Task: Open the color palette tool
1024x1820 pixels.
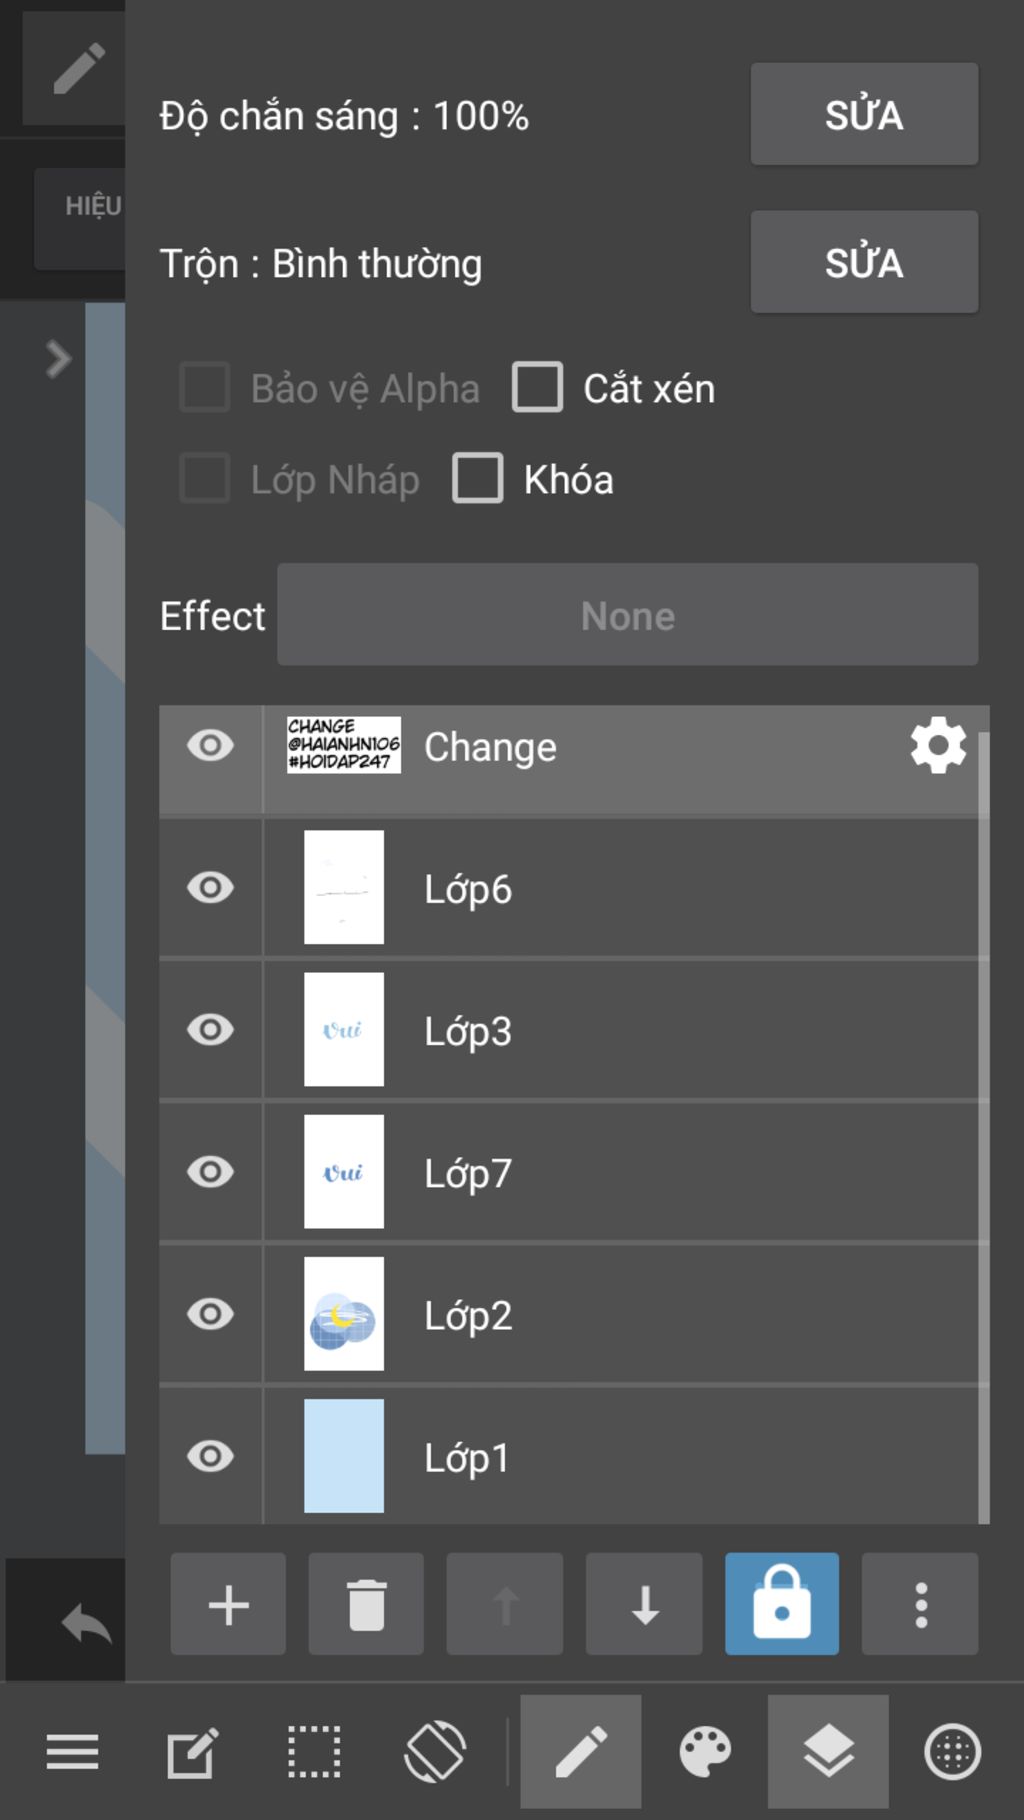Action: click(705, 1752)
